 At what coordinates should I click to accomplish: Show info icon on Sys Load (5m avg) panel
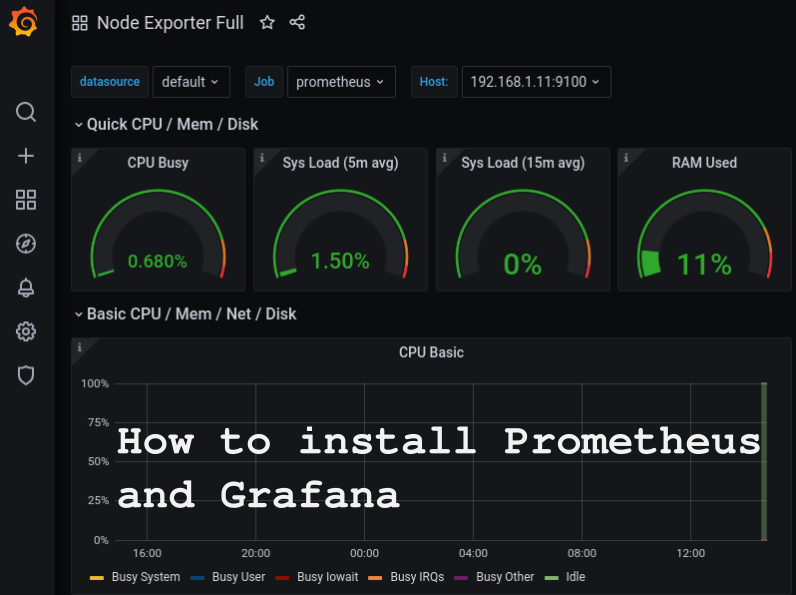coord(262,157)
